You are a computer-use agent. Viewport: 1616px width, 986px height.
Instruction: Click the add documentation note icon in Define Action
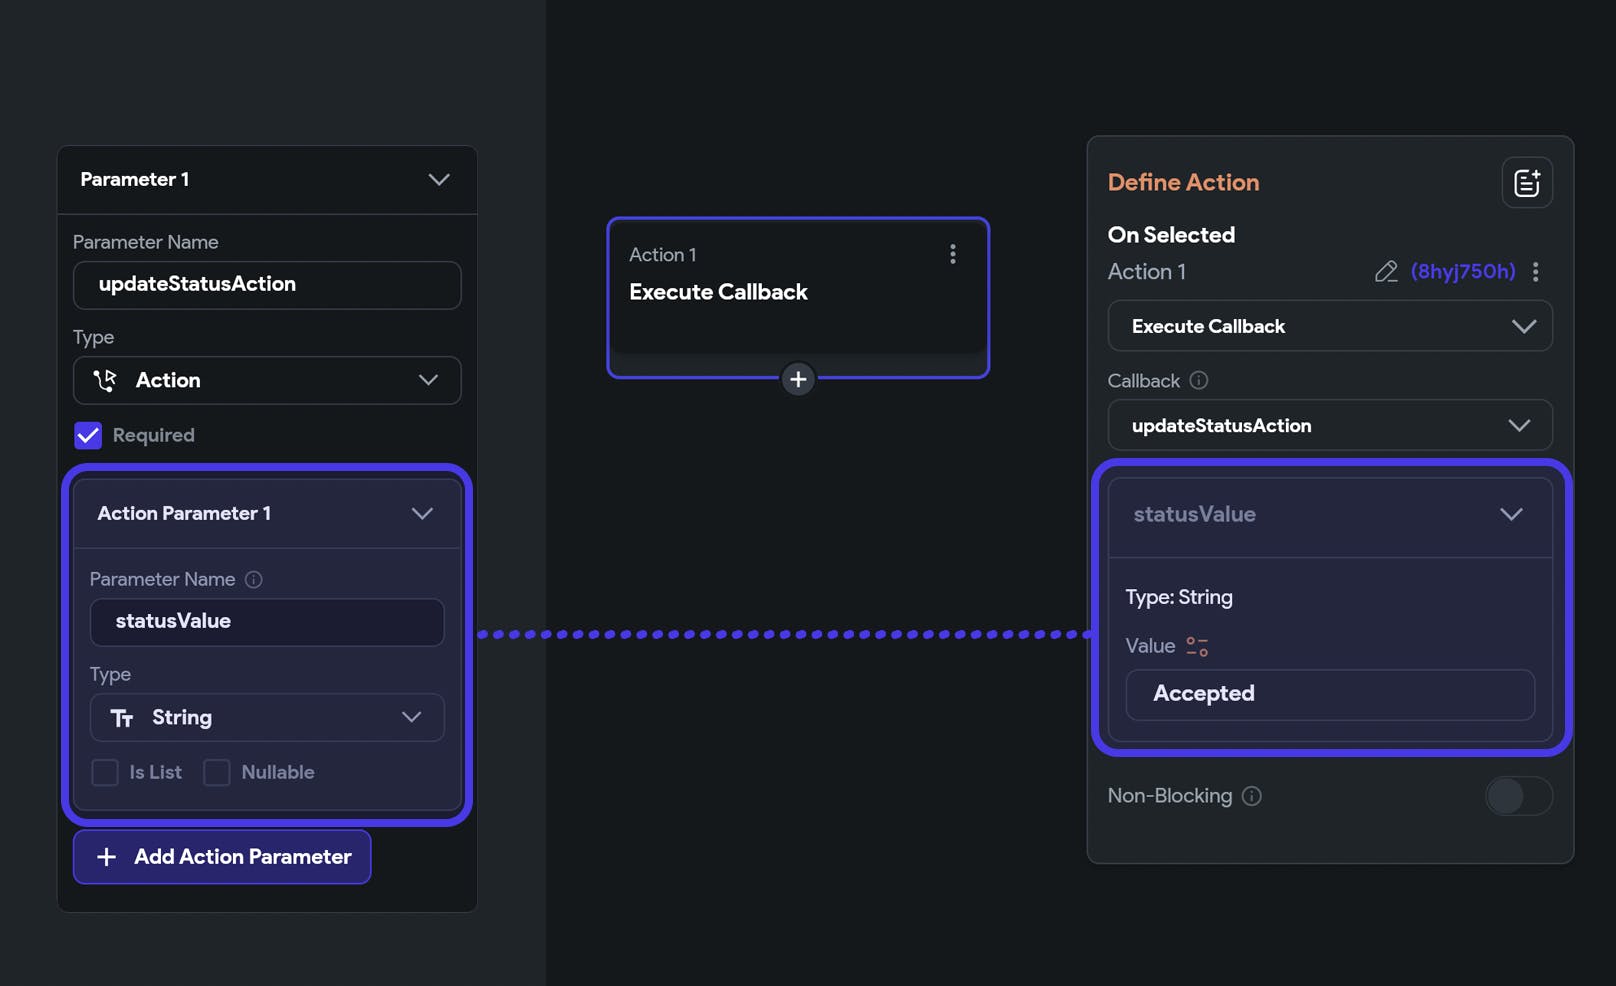(x=1526, y=182)
